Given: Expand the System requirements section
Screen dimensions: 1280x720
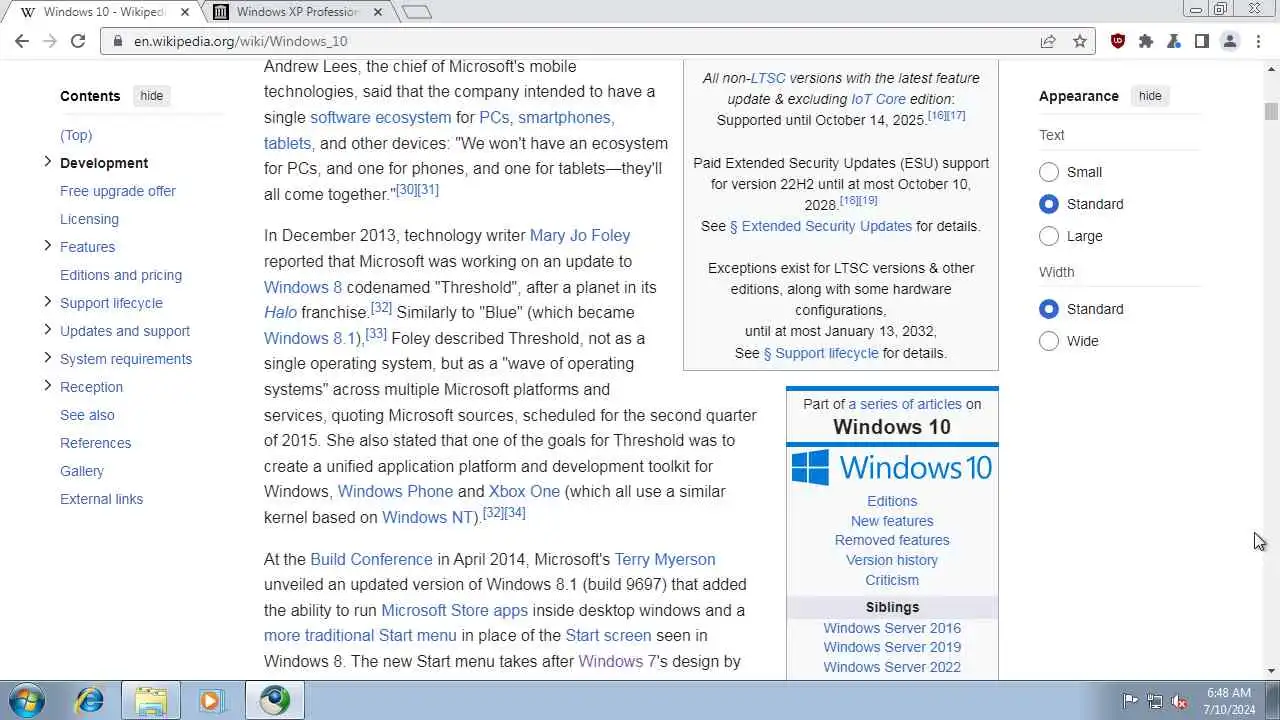Looking at the screenshot, I should [47, 358].
